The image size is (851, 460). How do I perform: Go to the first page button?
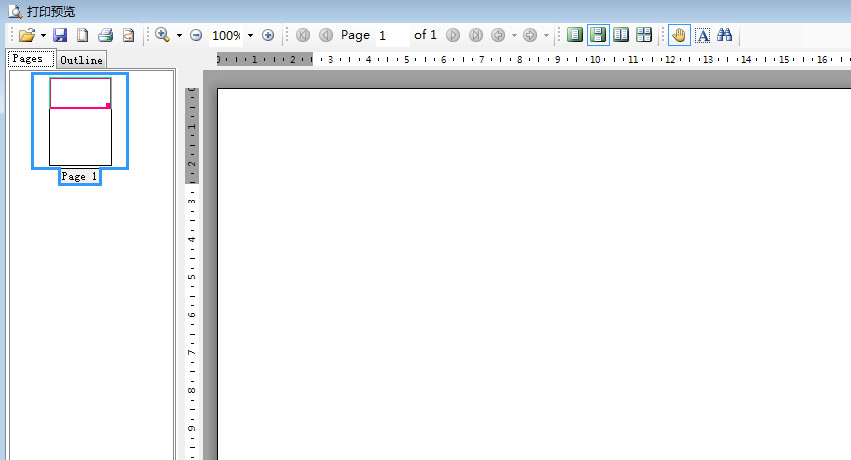coord(303,35)
